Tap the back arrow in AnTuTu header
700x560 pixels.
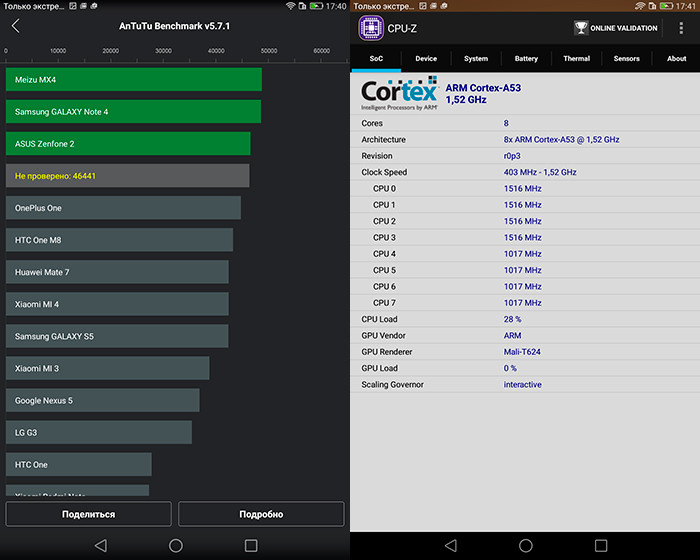coord(15,26)
